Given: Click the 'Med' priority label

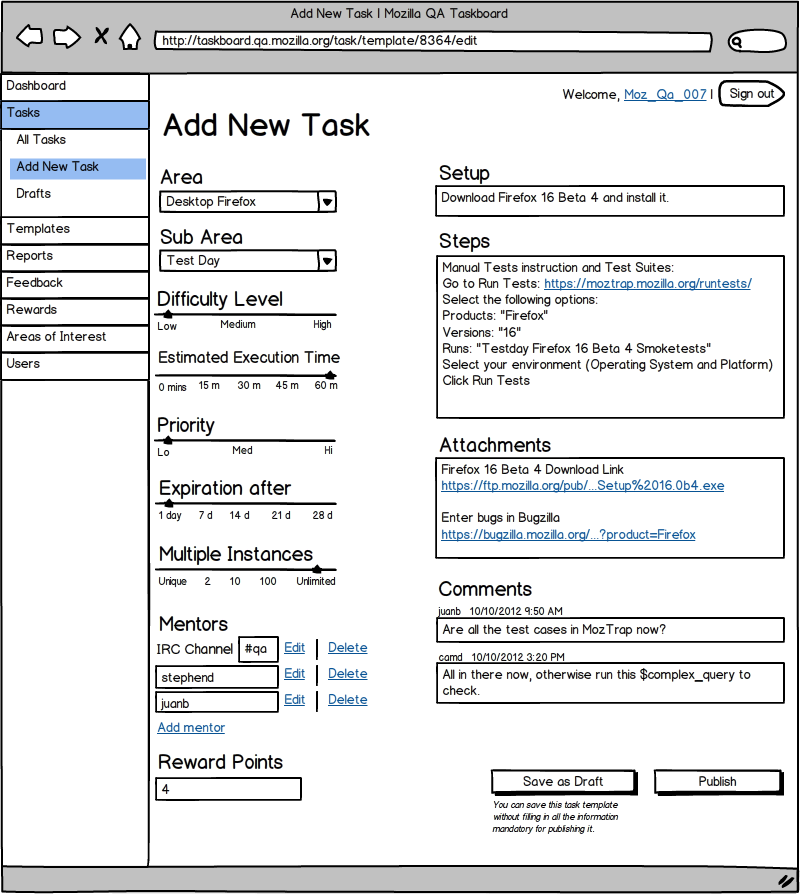Looking at the screenshot, I should coord(242,450).
